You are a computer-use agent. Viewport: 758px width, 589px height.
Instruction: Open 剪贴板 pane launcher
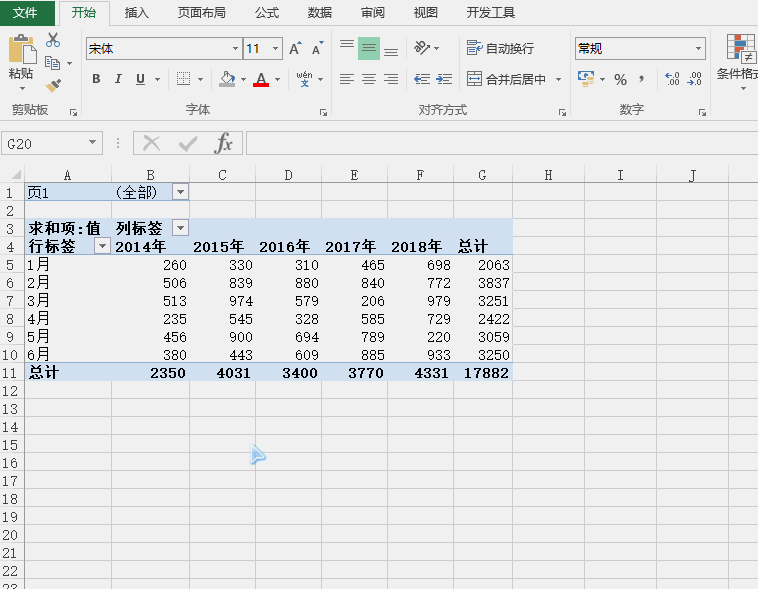pos(73,113)
